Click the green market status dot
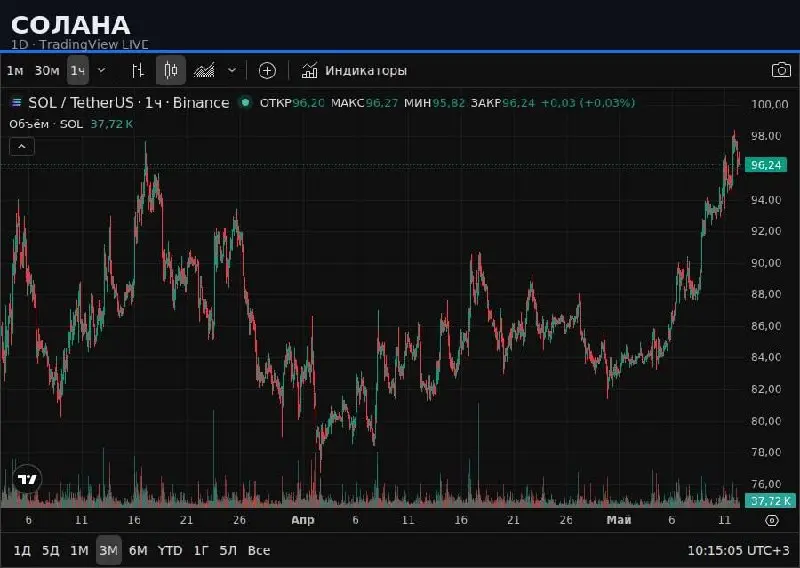Image resolution: width=800 pixels, height=568 pixels. (x=245, y=103)
